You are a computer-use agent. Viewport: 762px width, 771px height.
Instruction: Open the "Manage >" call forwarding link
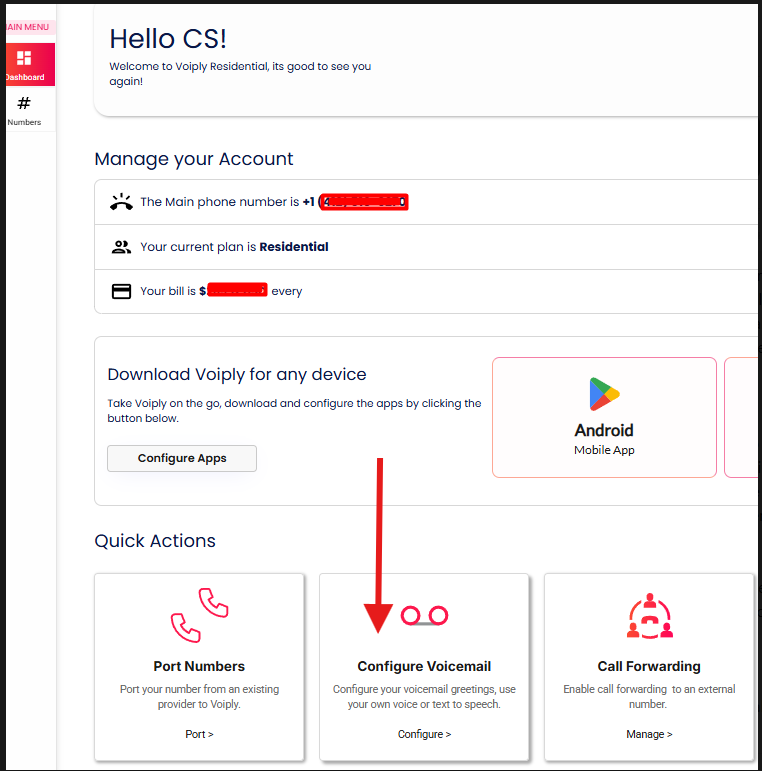[x=649, y=734]
